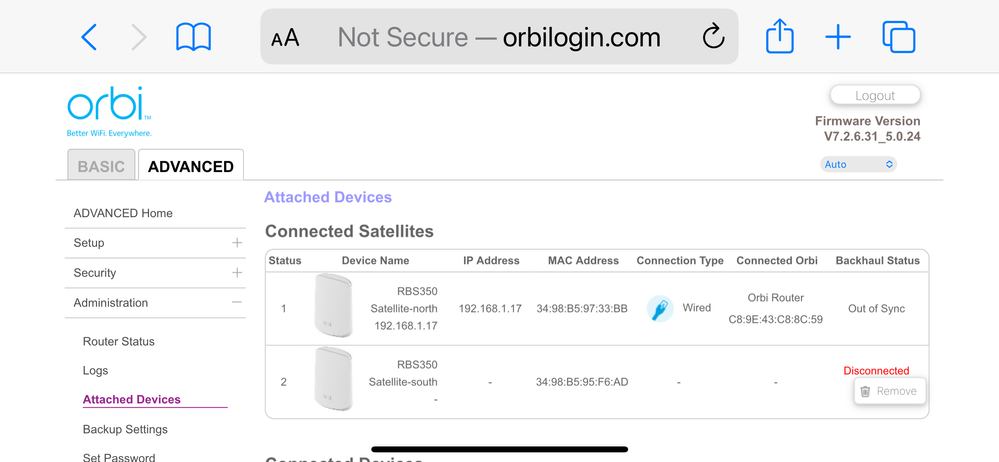Switch to the BASIC tab
The width and height of the screenshot is (999, 462).
click(x=101, y=166)
